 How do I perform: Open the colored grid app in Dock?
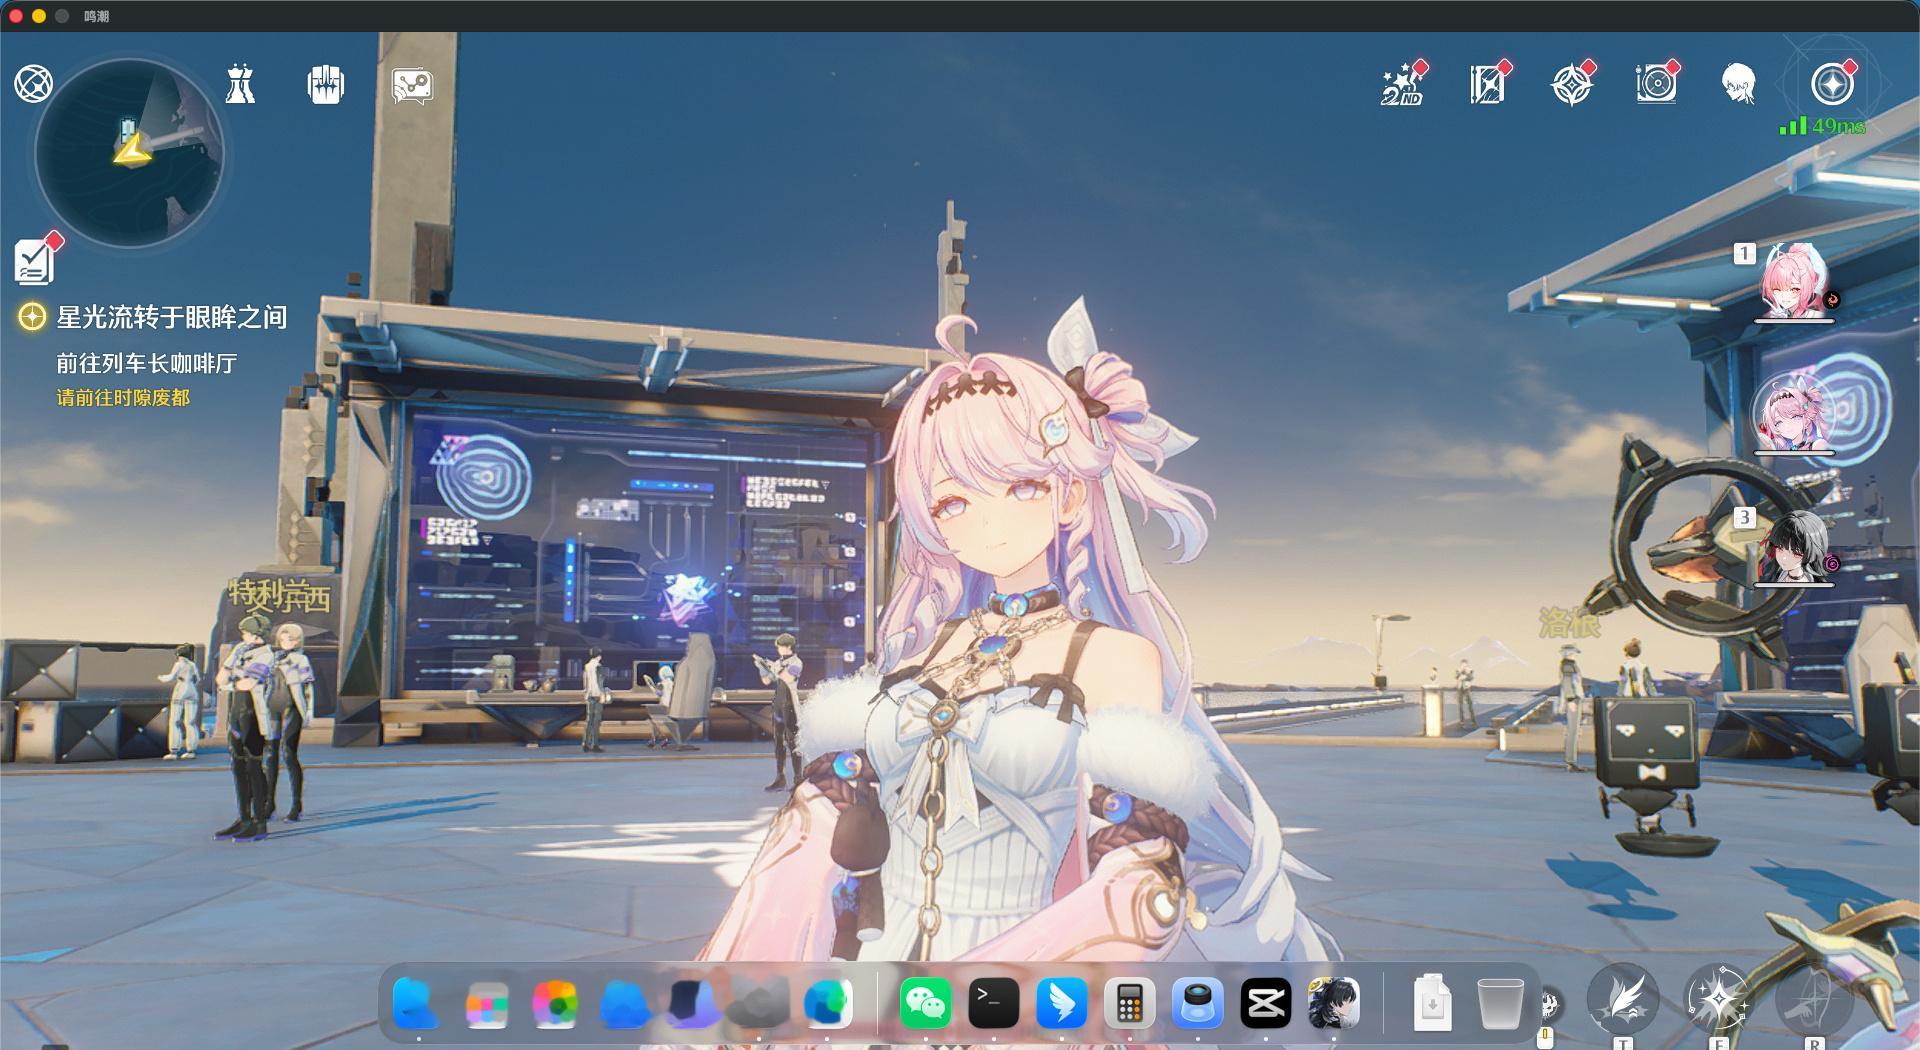point(487,1003)
